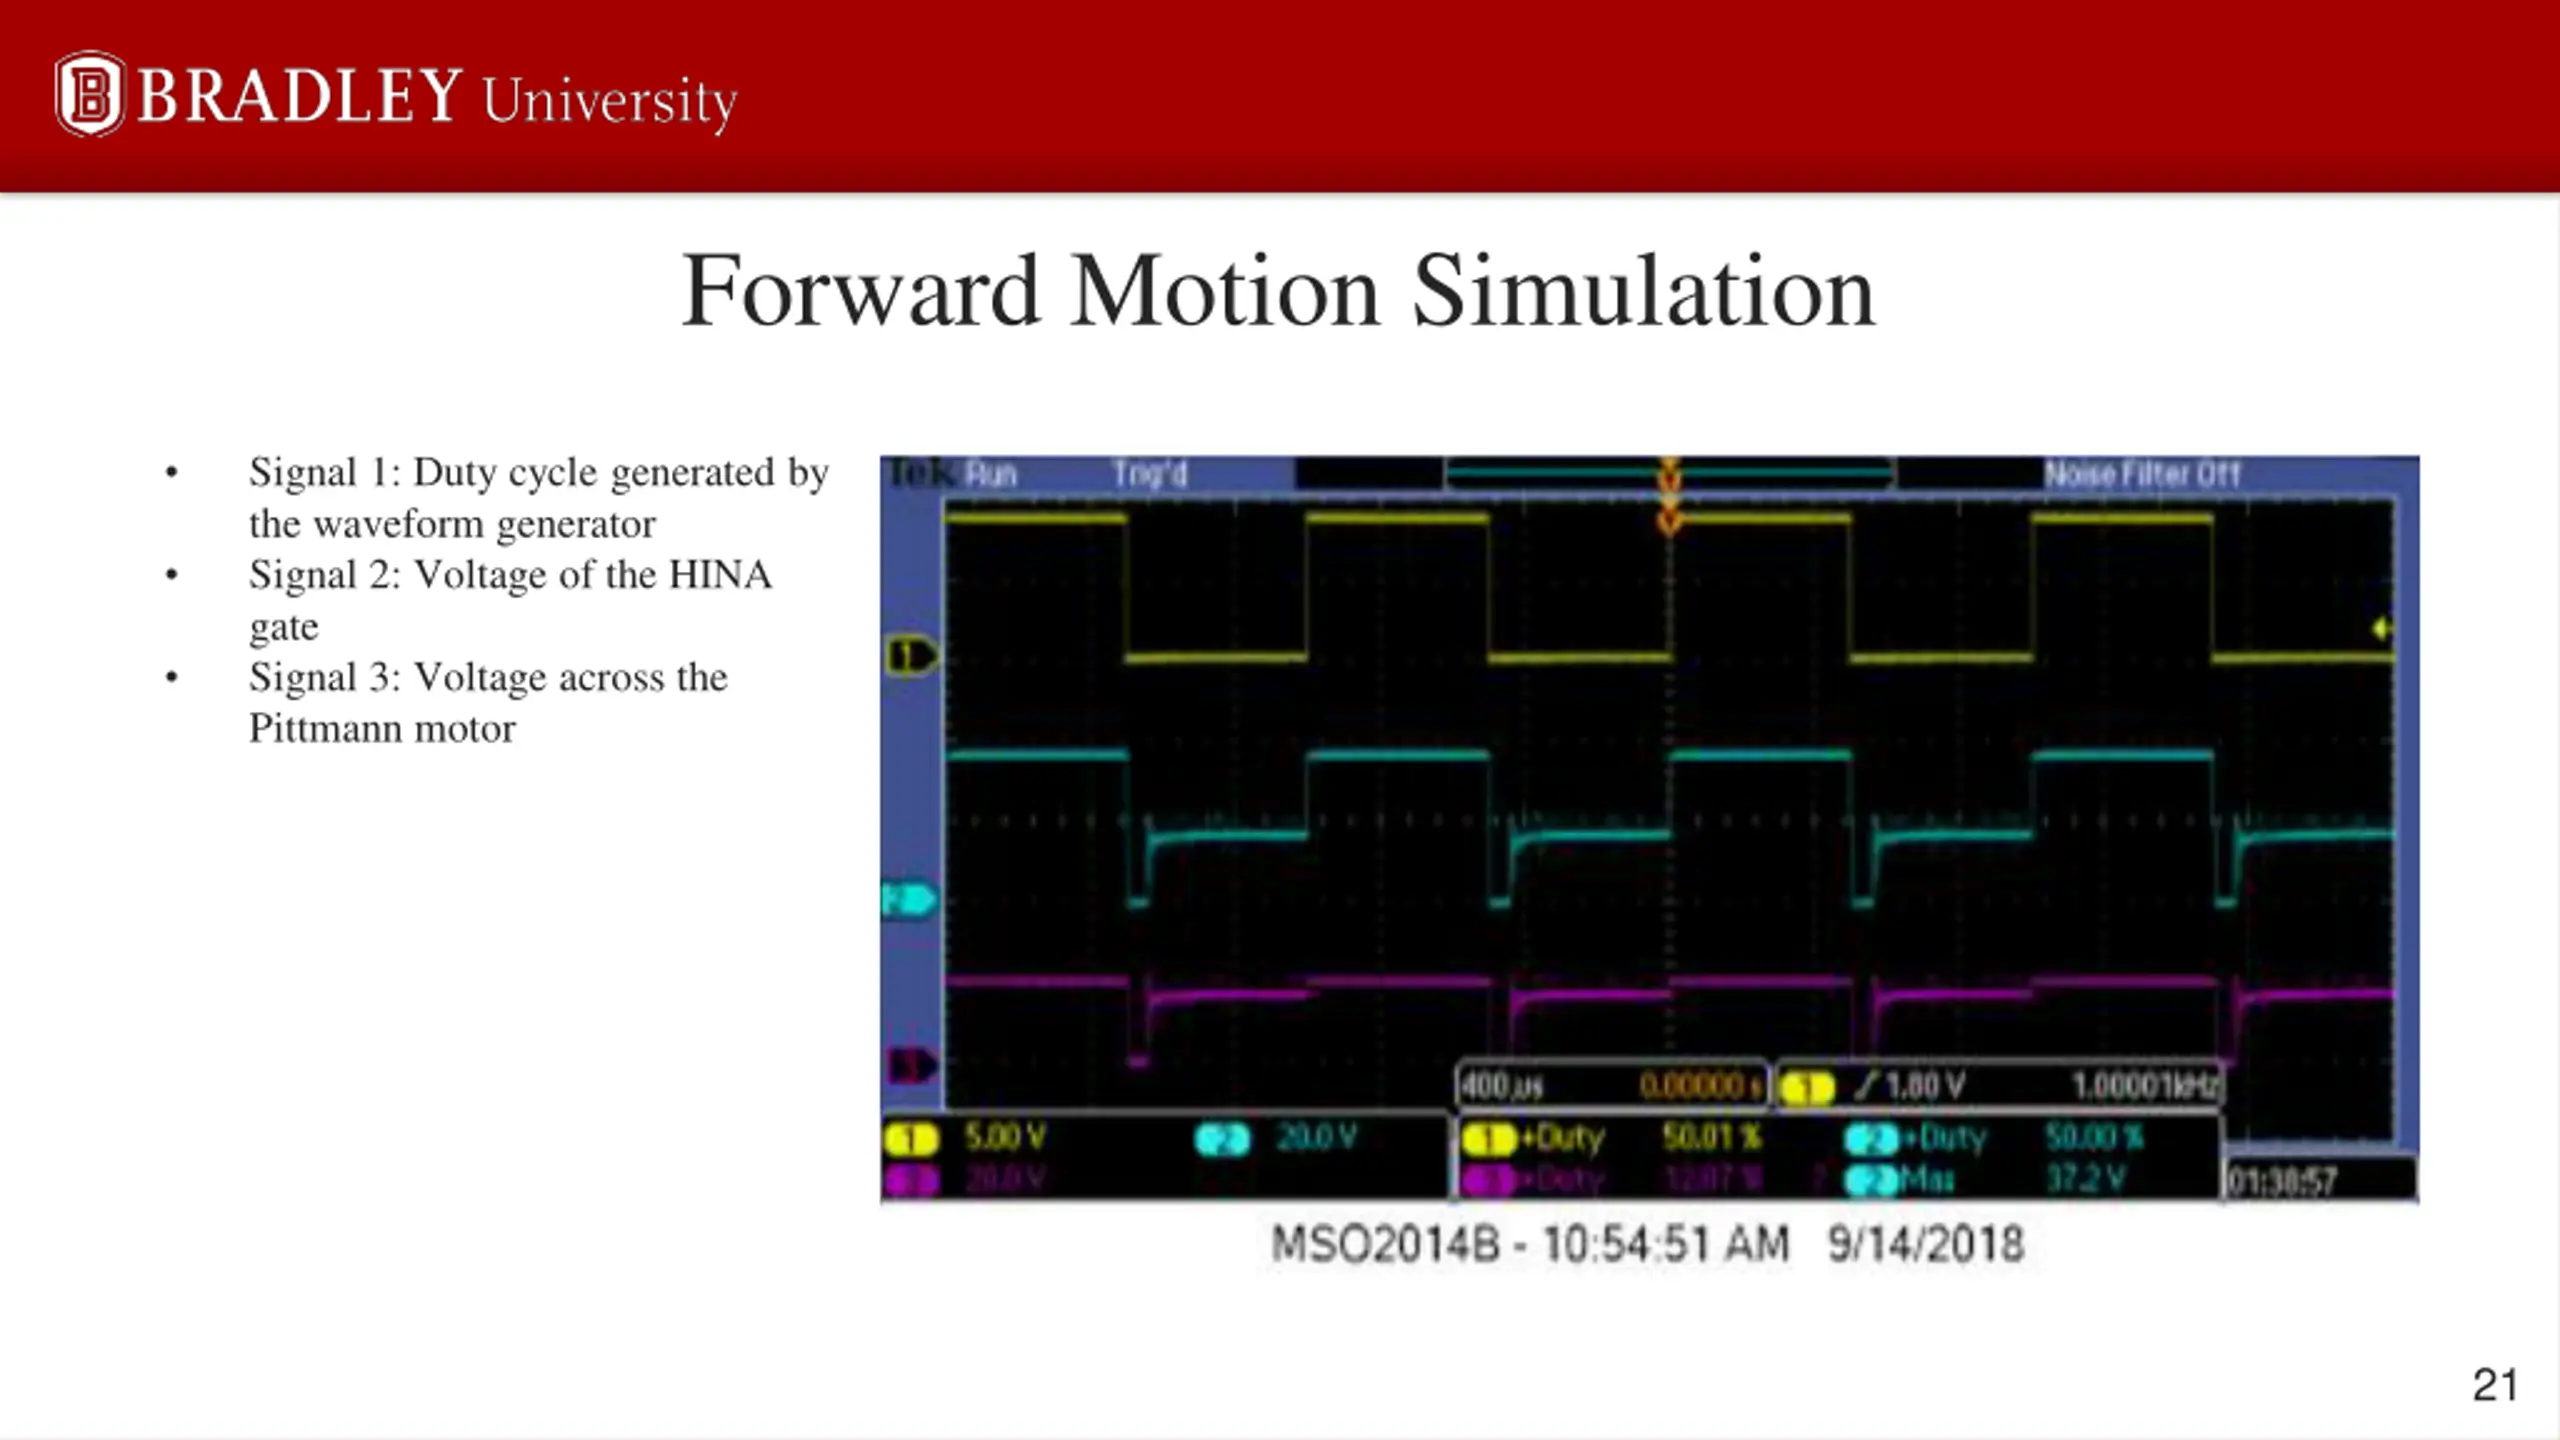This screenshot has width=2560, height=1440.
Task: Click the cyan 2 badge beside +Duty 50.00 %
Action: pyautogui.click(x=1872, y=1139)
